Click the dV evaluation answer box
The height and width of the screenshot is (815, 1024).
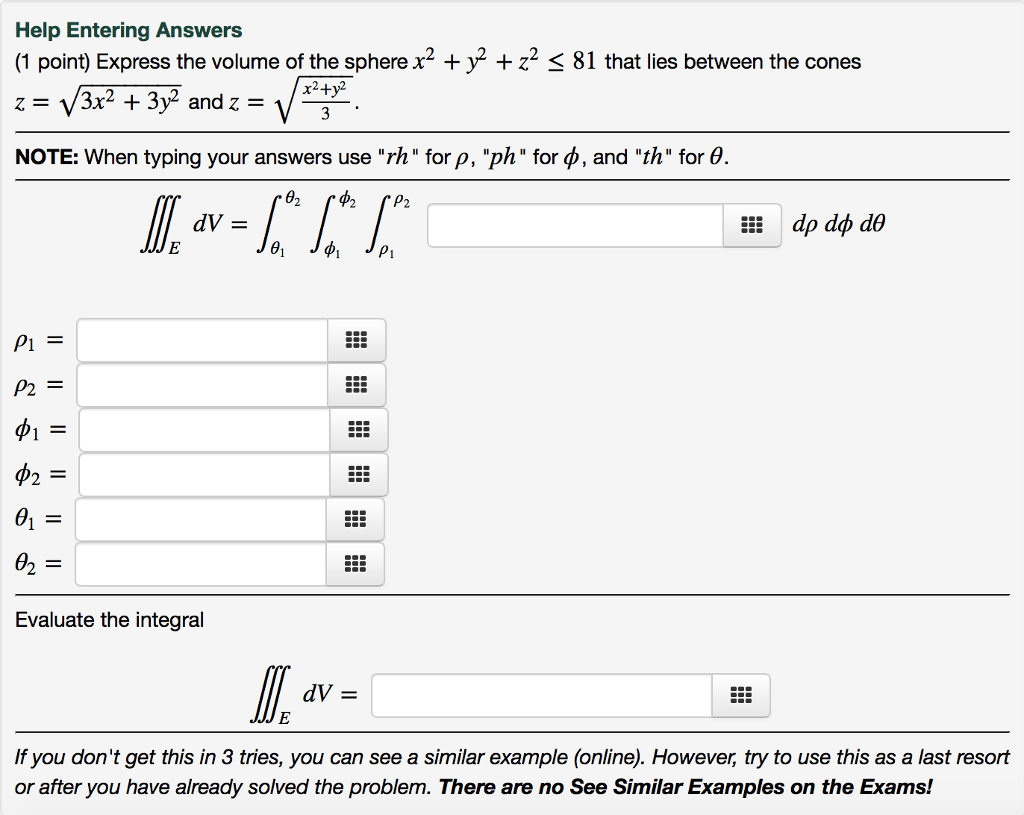(540, 695)
